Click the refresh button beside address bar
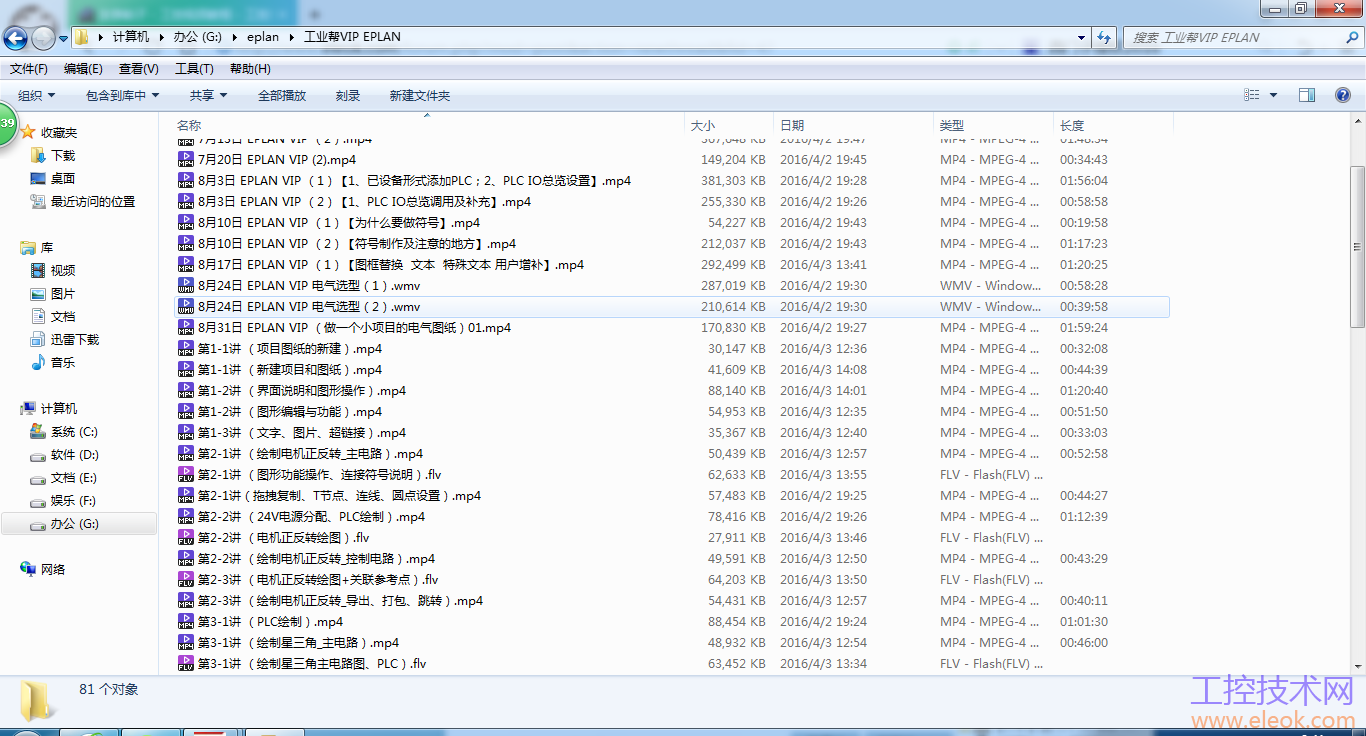The width and height of the screenshot is (1366, 736). coord(1104,37)
